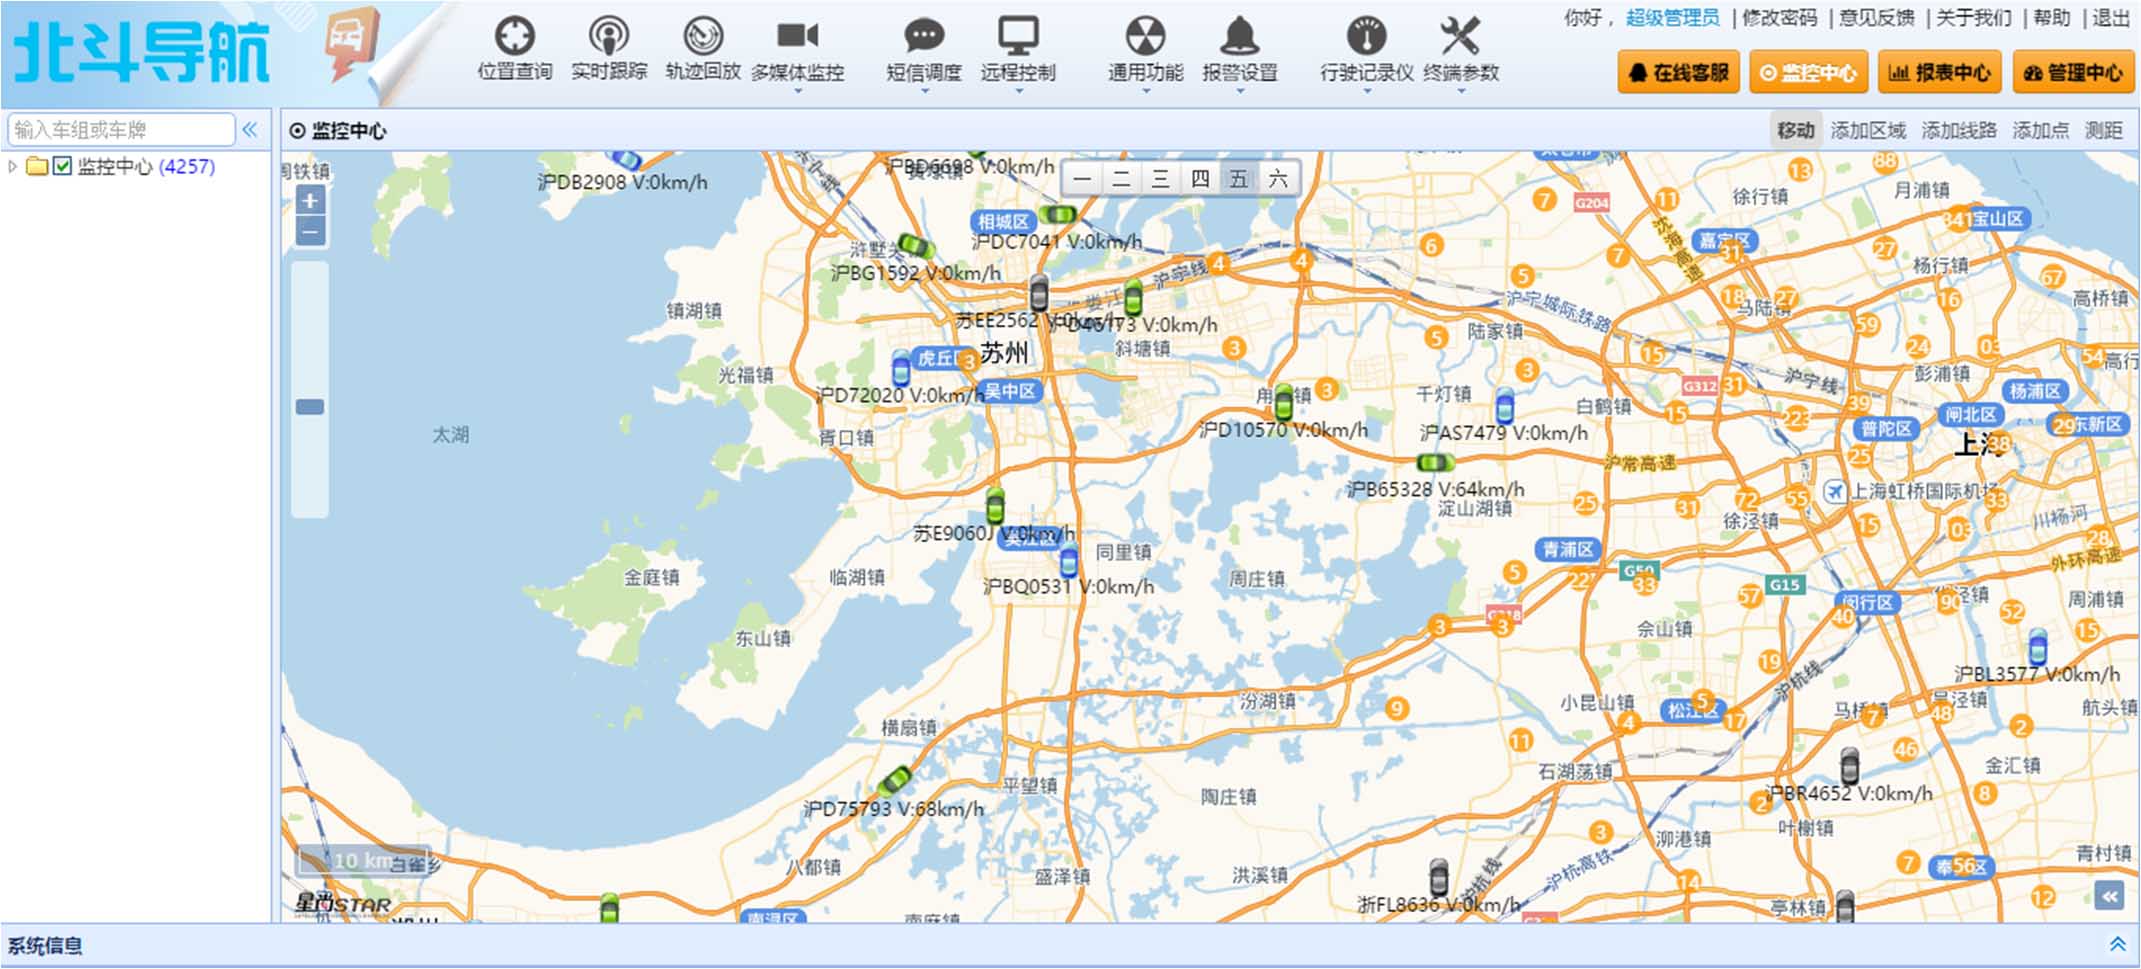The image size is (2141, 969).
Task: Select the 测距 distance measure tool
Action: (x=2103, y=130)
